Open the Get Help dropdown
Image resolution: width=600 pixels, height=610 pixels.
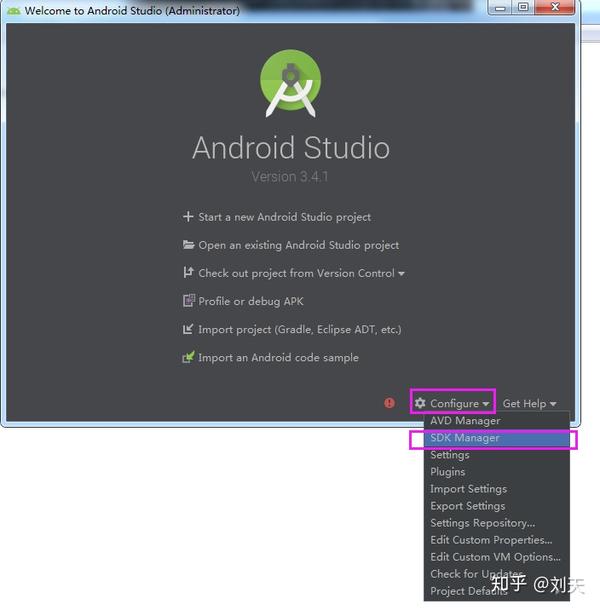529,403
